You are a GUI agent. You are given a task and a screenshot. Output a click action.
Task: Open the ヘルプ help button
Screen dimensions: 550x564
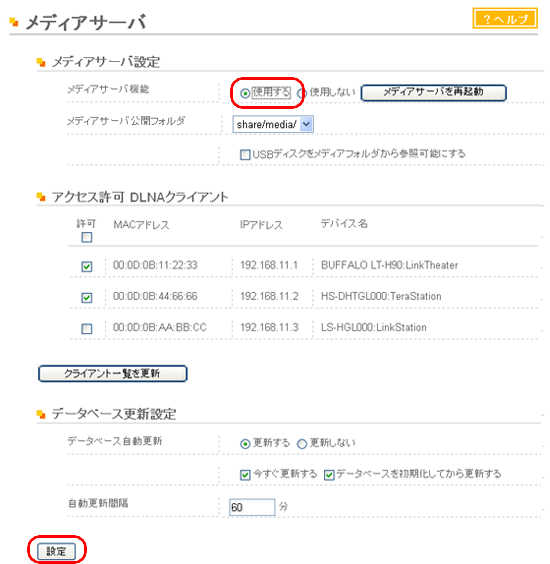click(x=505, y=18)
